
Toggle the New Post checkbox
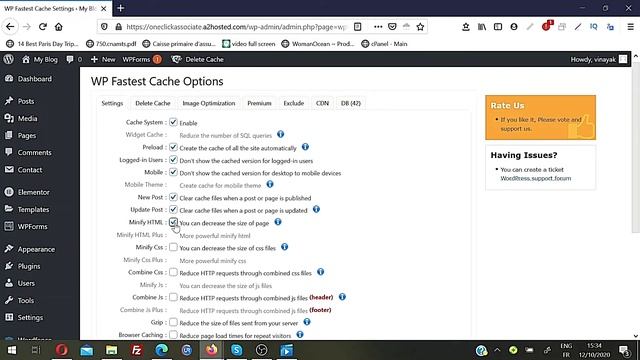click(173, 197)
